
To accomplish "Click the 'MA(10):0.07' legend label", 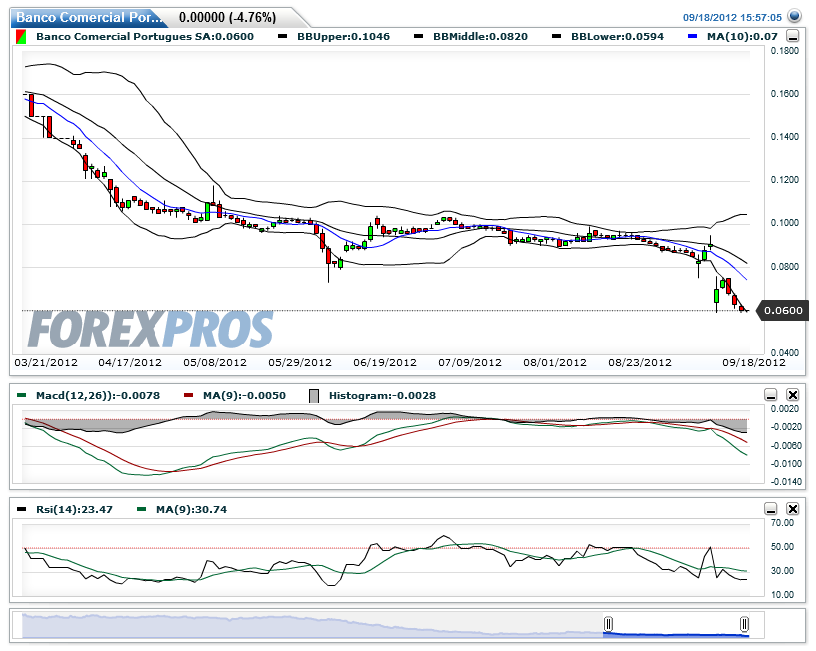I will (x=742, y=37).
